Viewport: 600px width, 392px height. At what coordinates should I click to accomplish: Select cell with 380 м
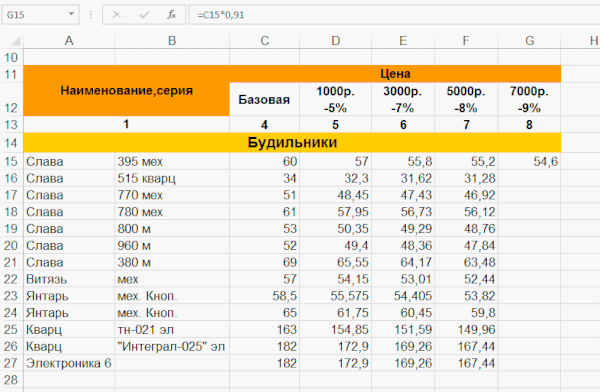172,262
